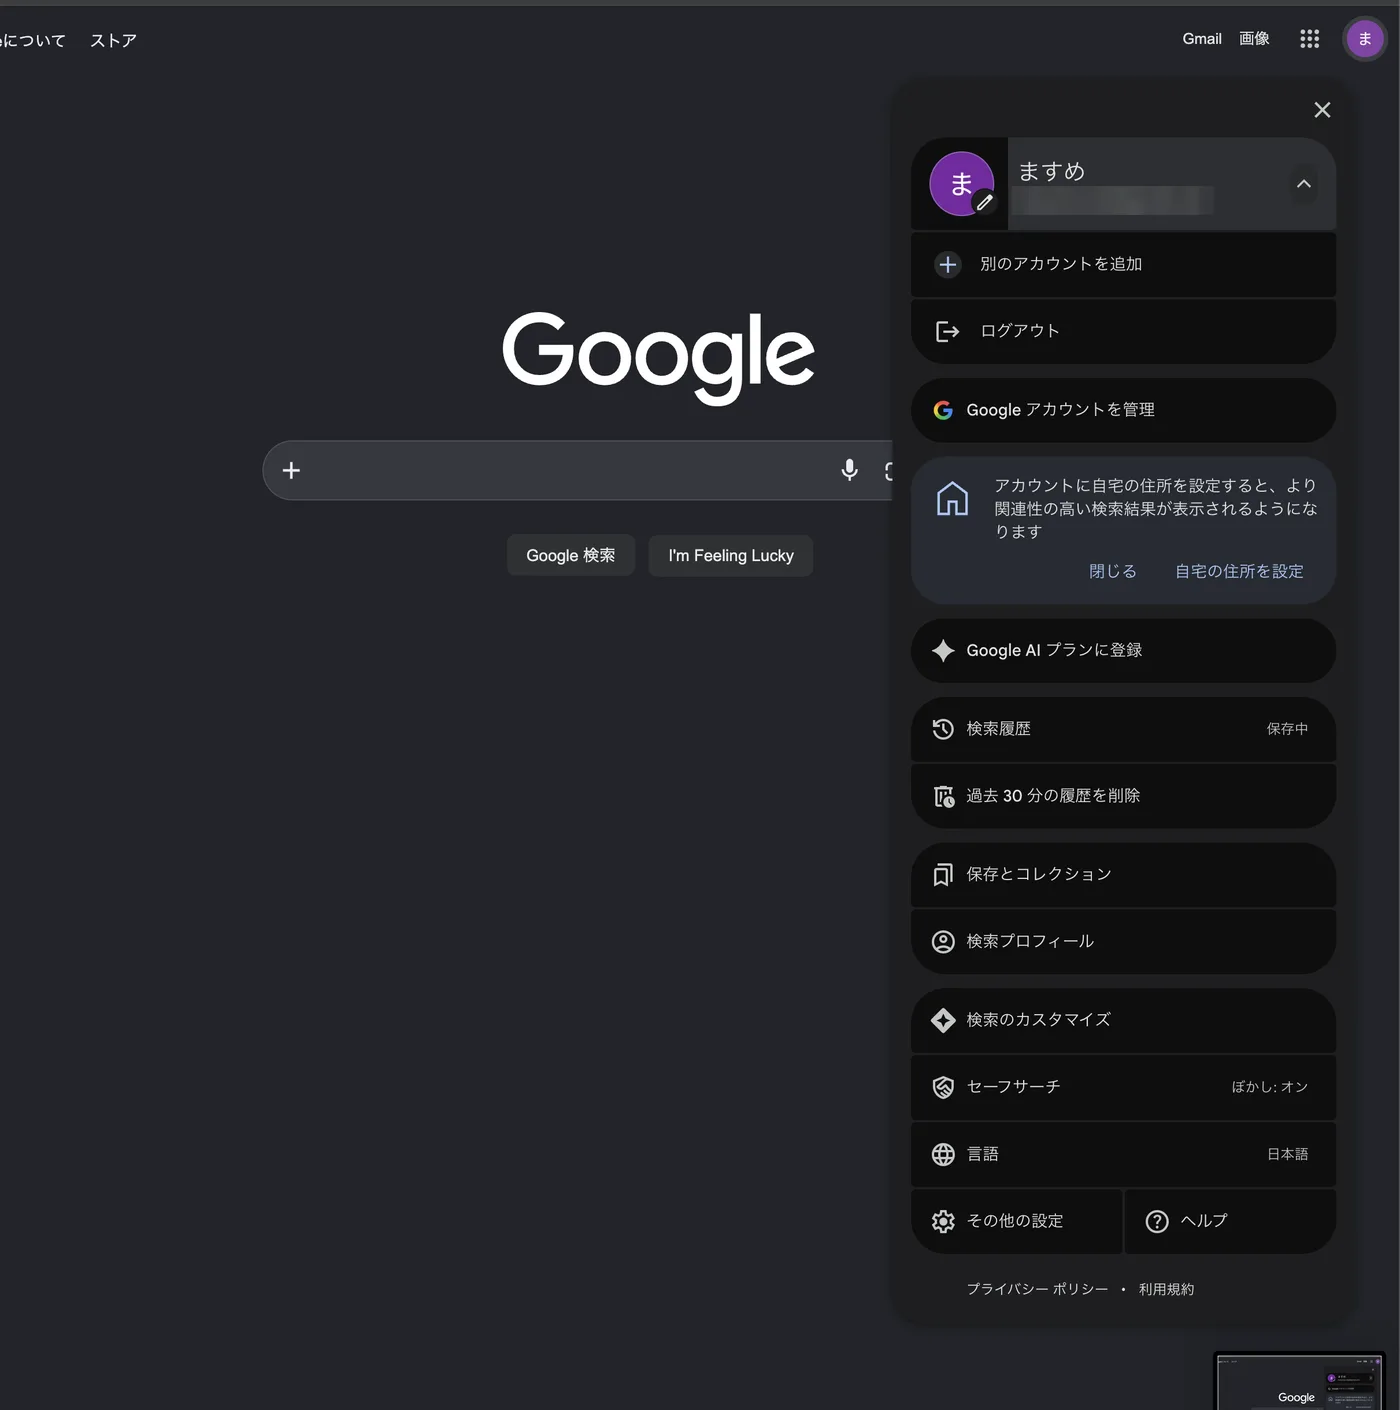Open 保存とコレクション
Image resolution: width=1400 pixels, height=1410 pixels.
(1123, 875)
